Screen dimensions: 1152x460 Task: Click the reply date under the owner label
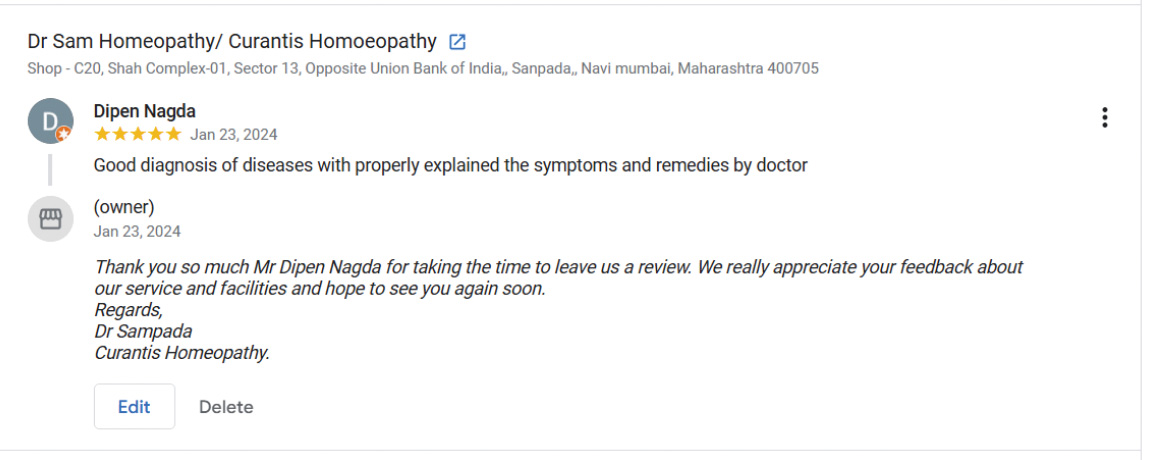[x=137, y=231]
